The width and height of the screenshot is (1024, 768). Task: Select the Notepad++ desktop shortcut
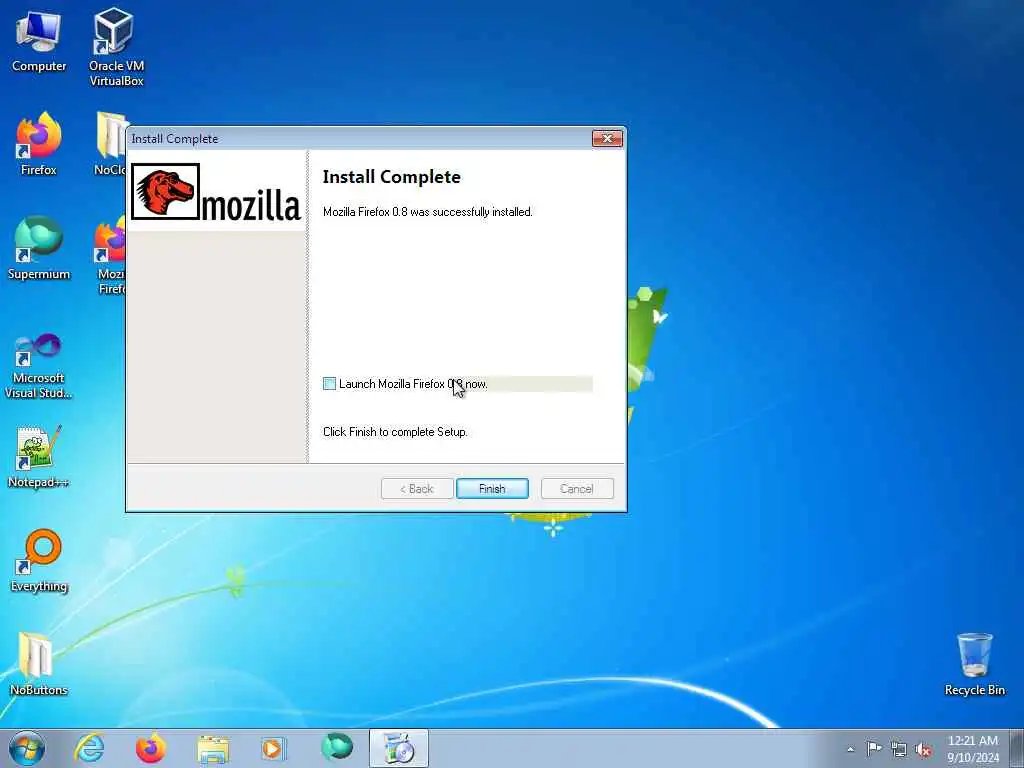39,457
